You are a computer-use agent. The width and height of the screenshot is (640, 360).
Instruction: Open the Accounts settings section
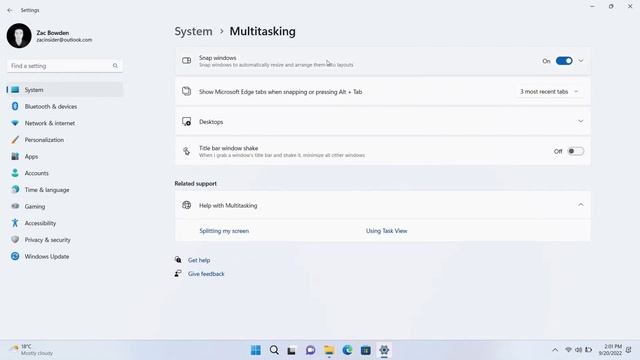pyautogui.click(x=64, y=173)
